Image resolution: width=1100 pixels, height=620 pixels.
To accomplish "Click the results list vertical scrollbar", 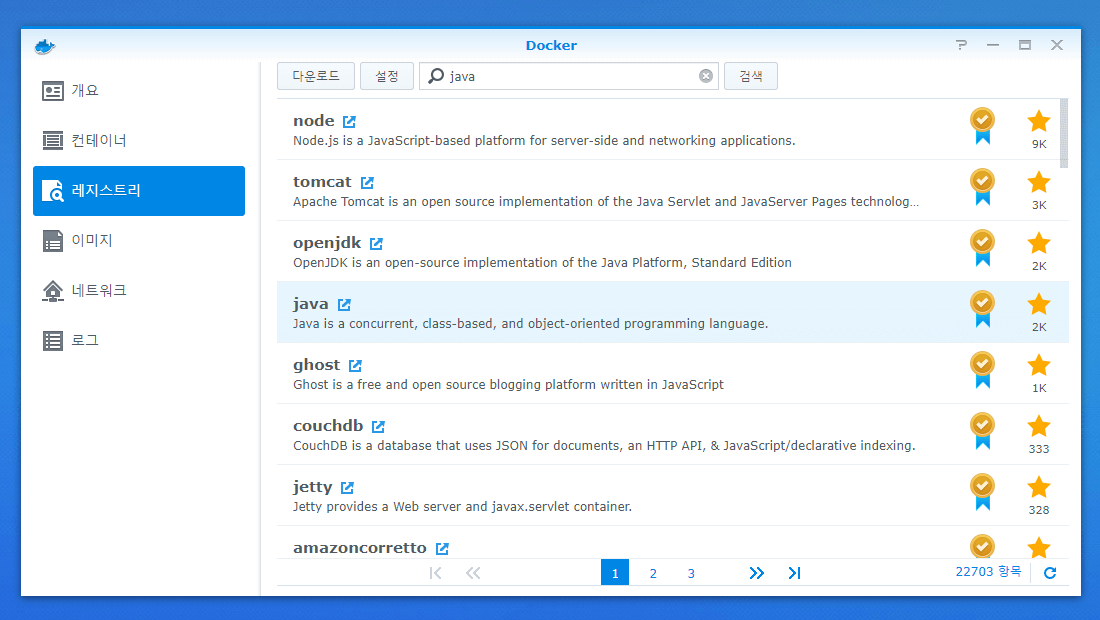I will coord(1064,133).
